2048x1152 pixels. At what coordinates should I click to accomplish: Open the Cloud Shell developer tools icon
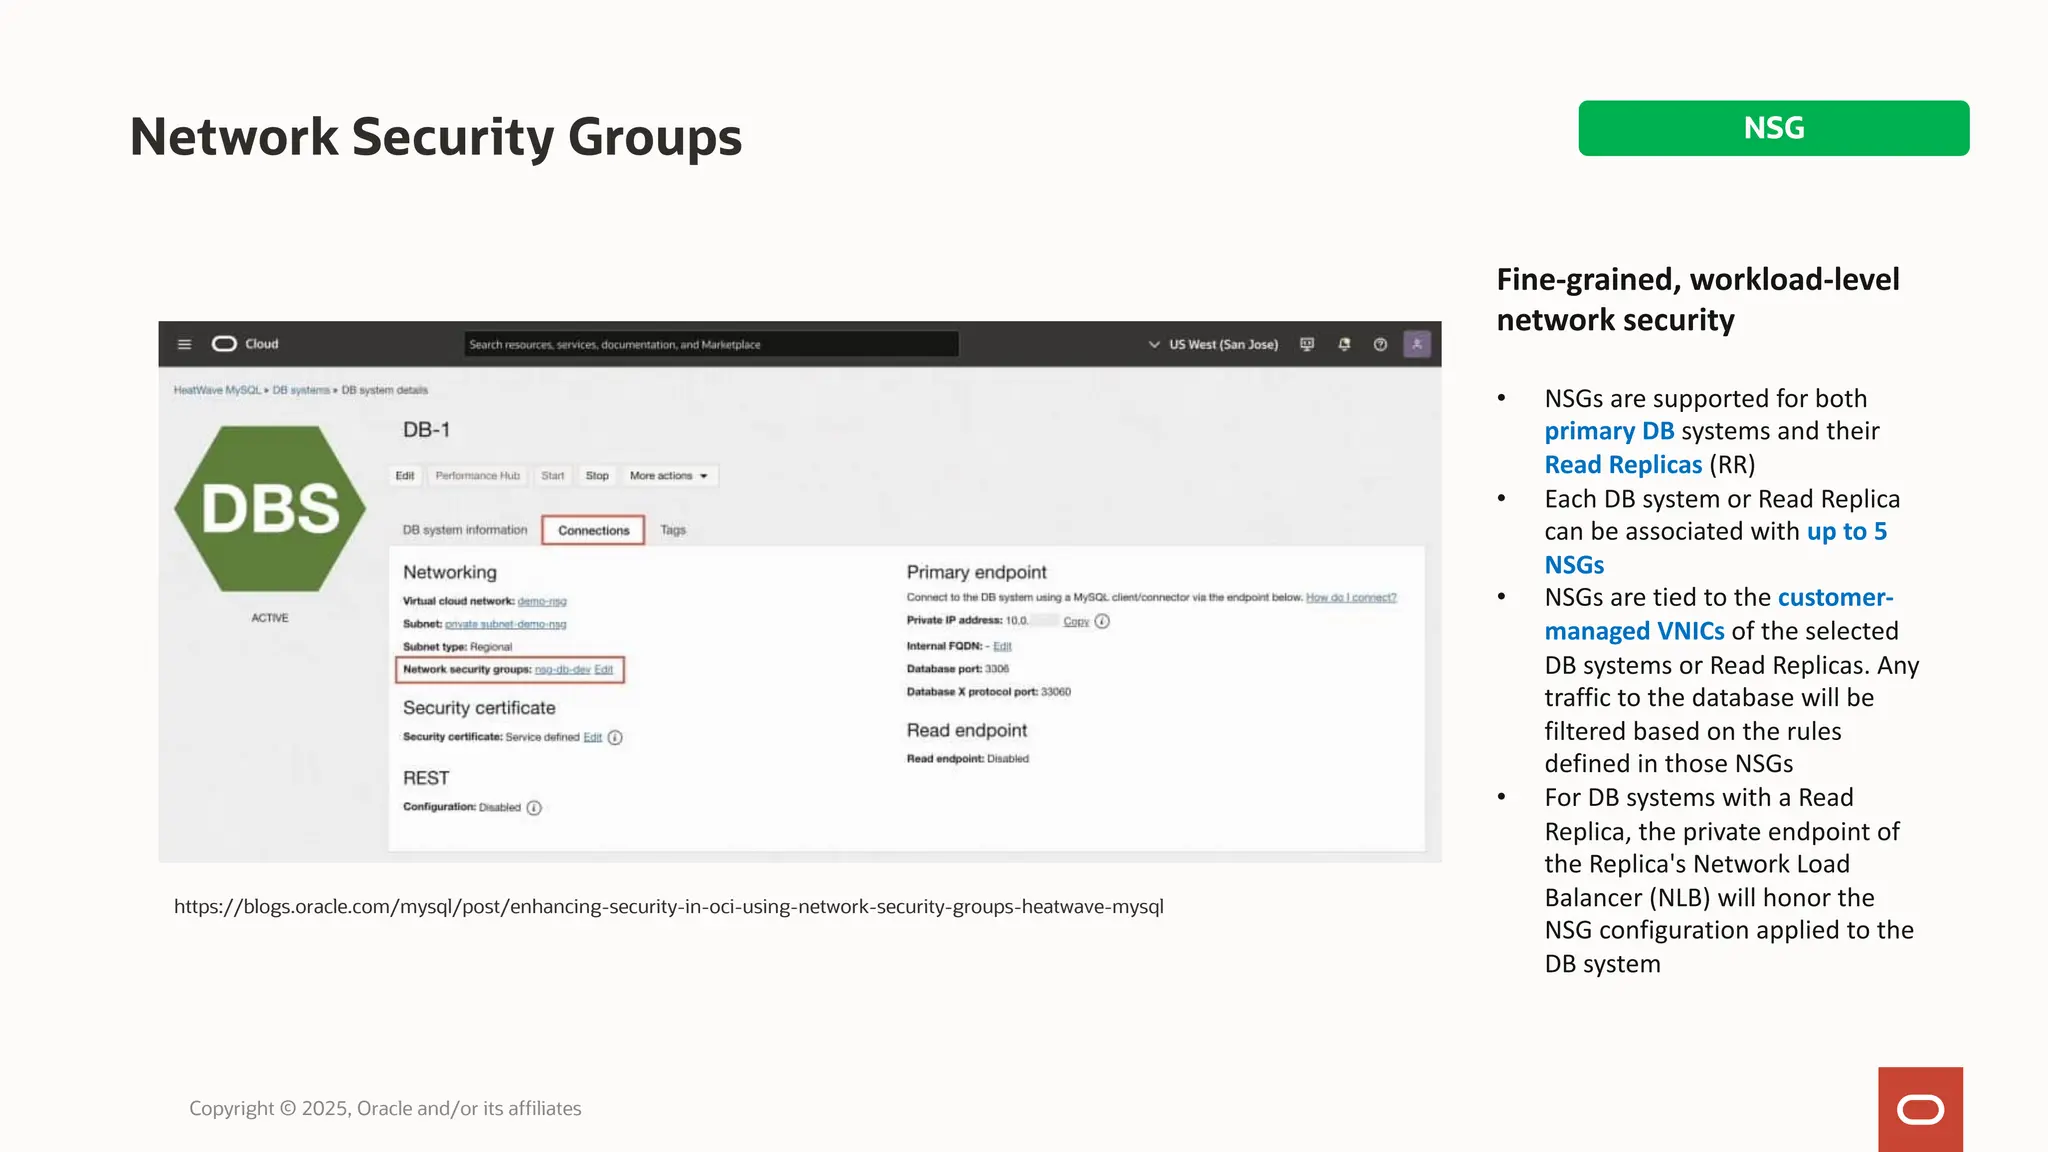click(1307, 344)
